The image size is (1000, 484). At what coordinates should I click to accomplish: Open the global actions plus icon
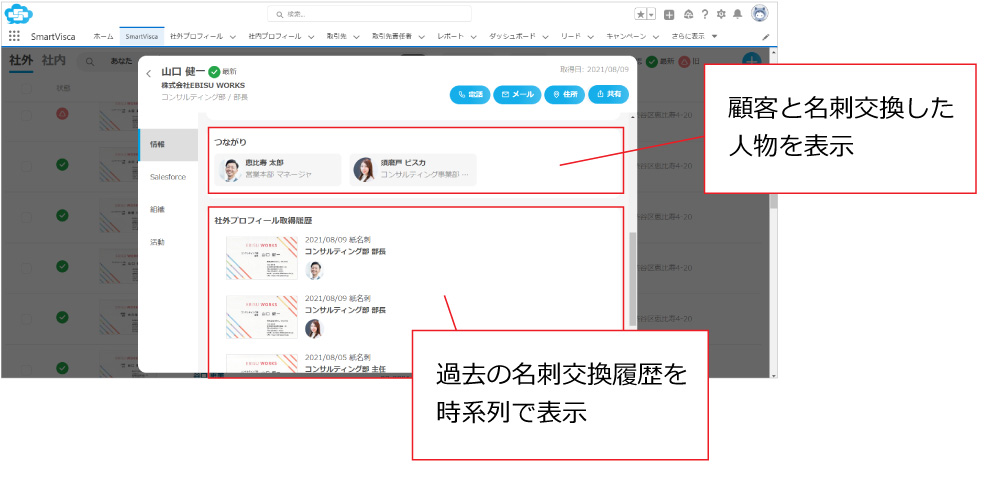[x=669, y=15]
